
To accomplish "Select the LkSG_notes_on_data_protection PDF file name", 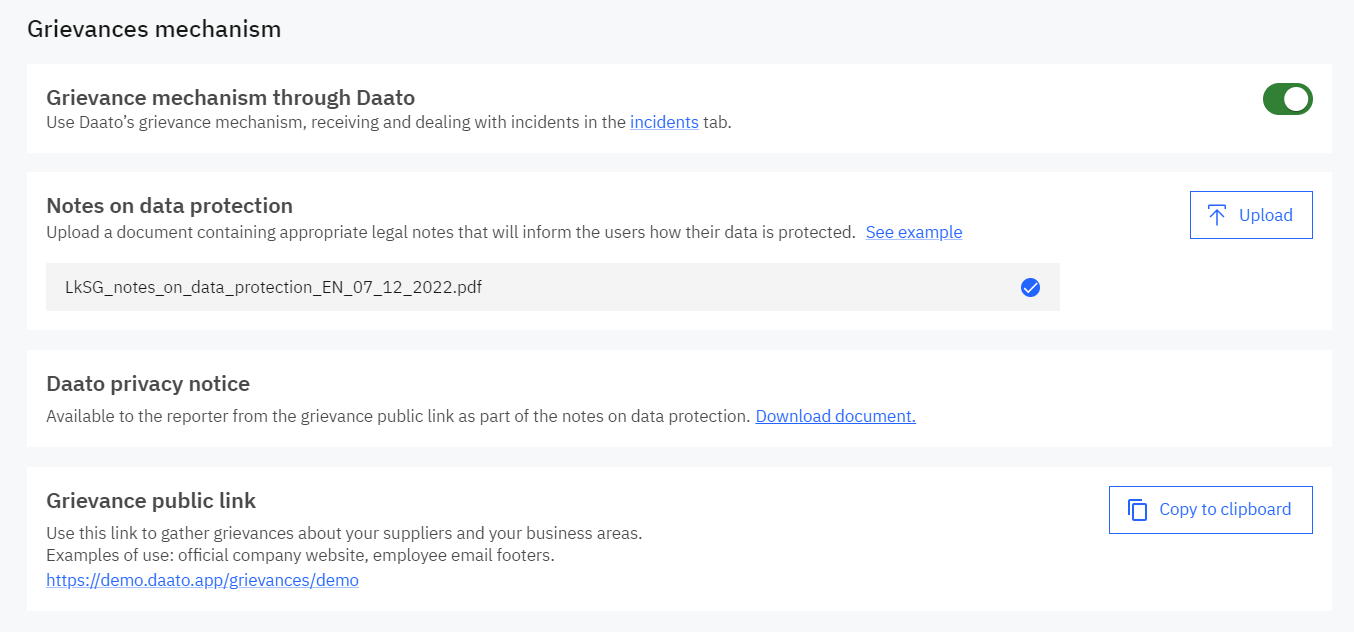I will click(x=275, y=287).
